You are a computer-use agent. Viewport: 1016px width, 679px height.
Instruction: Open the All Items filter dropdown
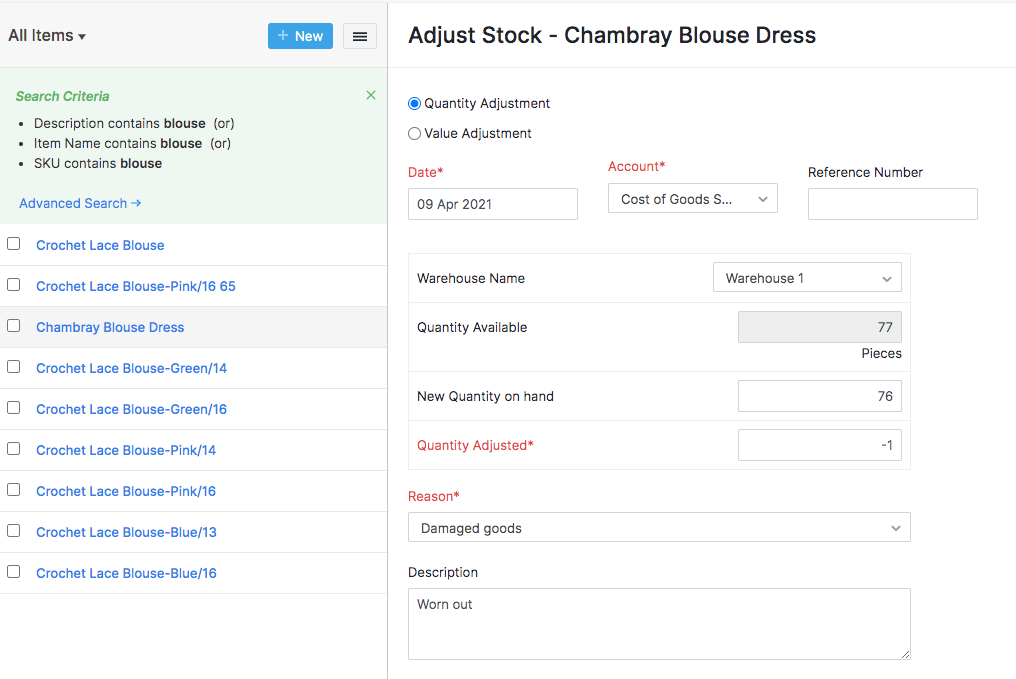point(46,35)
